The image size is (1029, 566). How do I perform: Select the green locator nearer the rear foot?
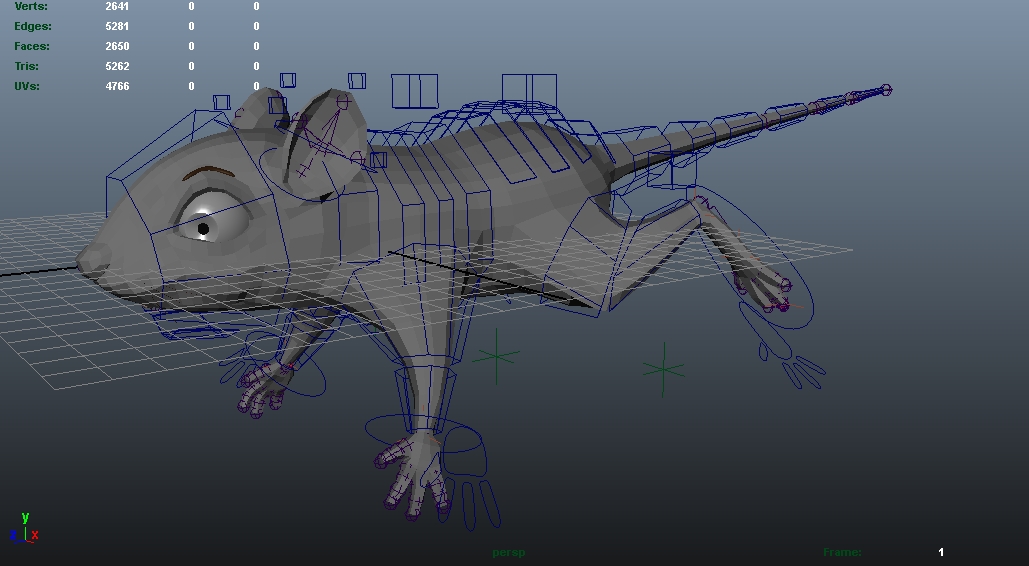click(663, 370)
